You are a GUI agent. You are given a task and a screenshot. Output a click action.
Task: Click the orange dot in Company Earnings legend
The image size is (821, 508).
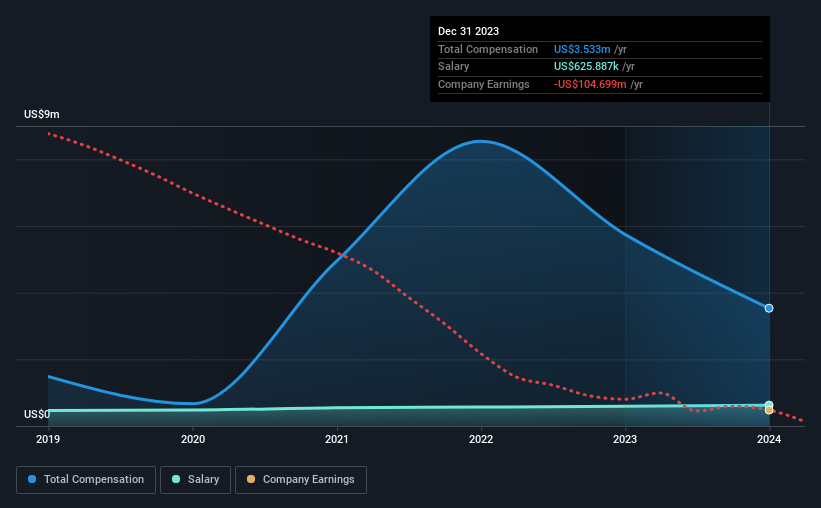[251, 479]
